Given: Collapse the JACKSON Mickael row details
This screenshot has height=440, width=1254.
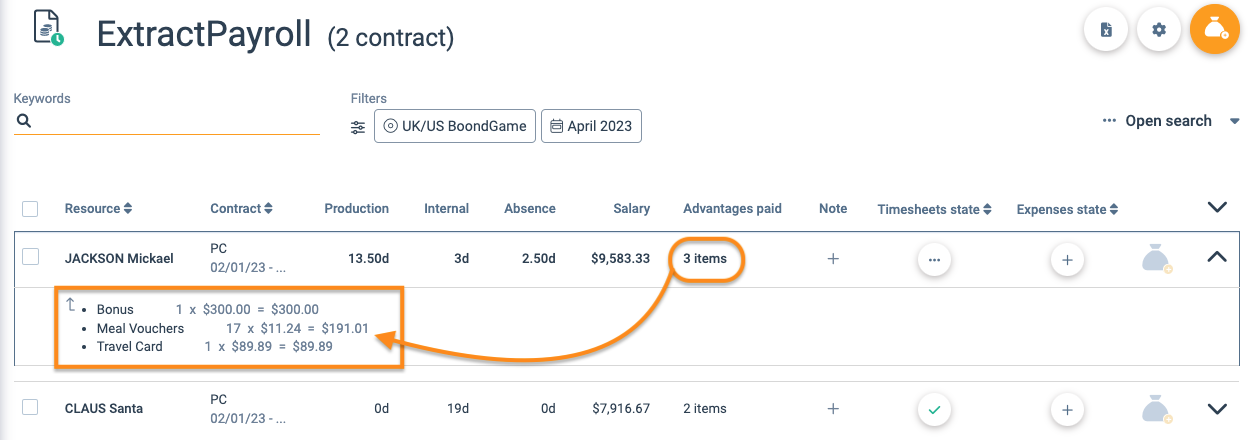Looking at the screenshot, I should click(1217, 257).
